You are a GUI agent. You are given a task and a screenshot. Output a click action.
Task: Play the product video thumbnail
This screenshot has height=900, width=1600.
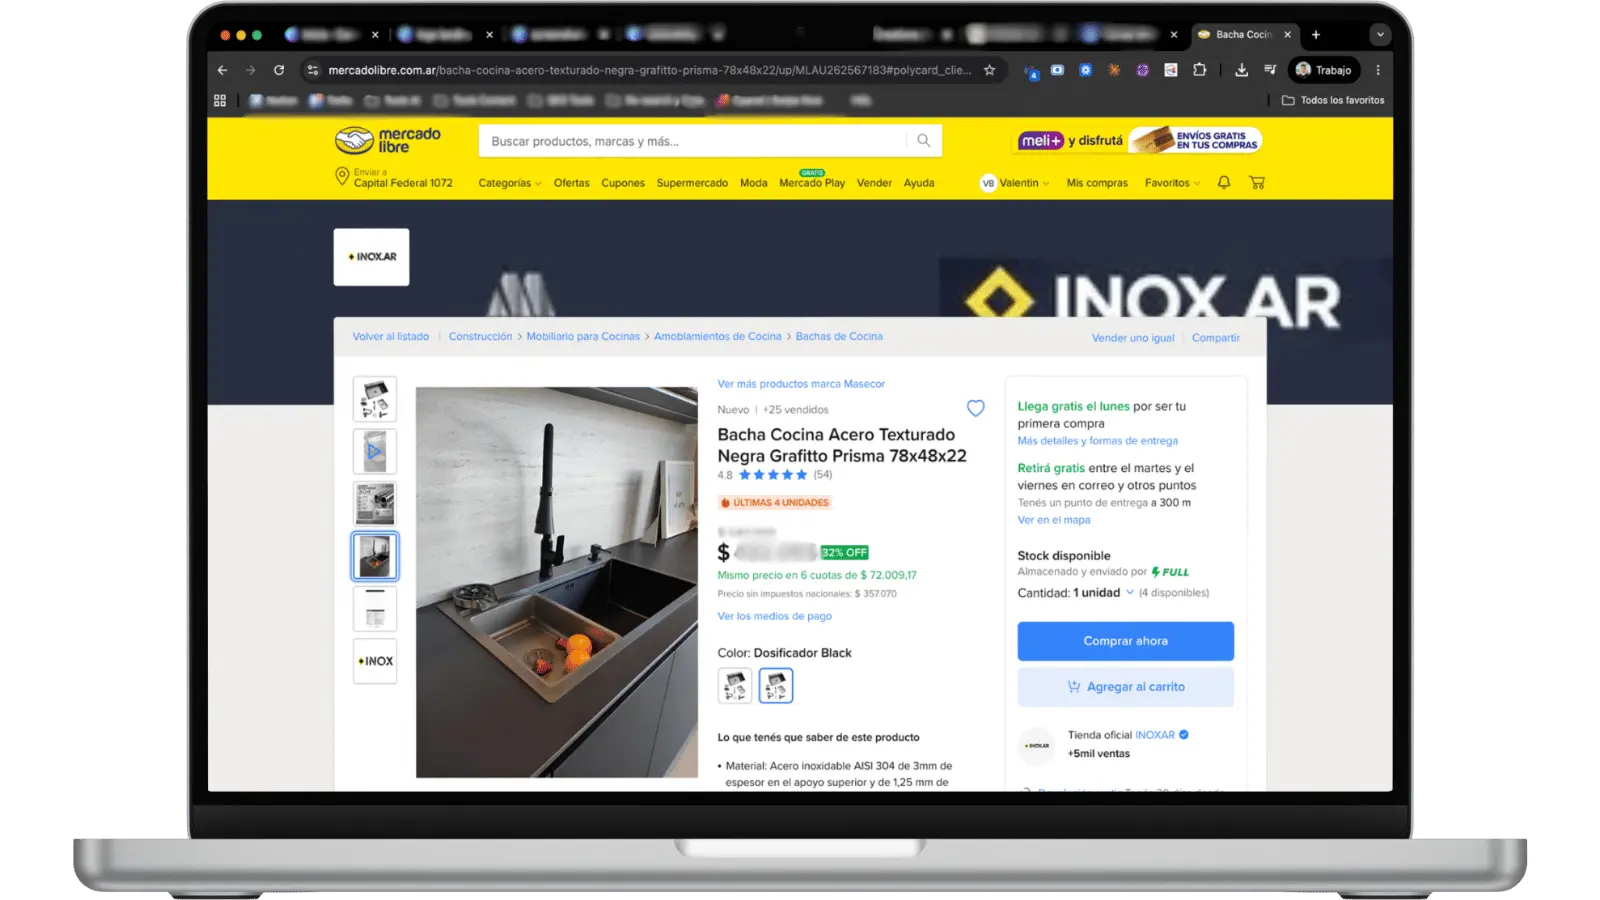[375, 451]
